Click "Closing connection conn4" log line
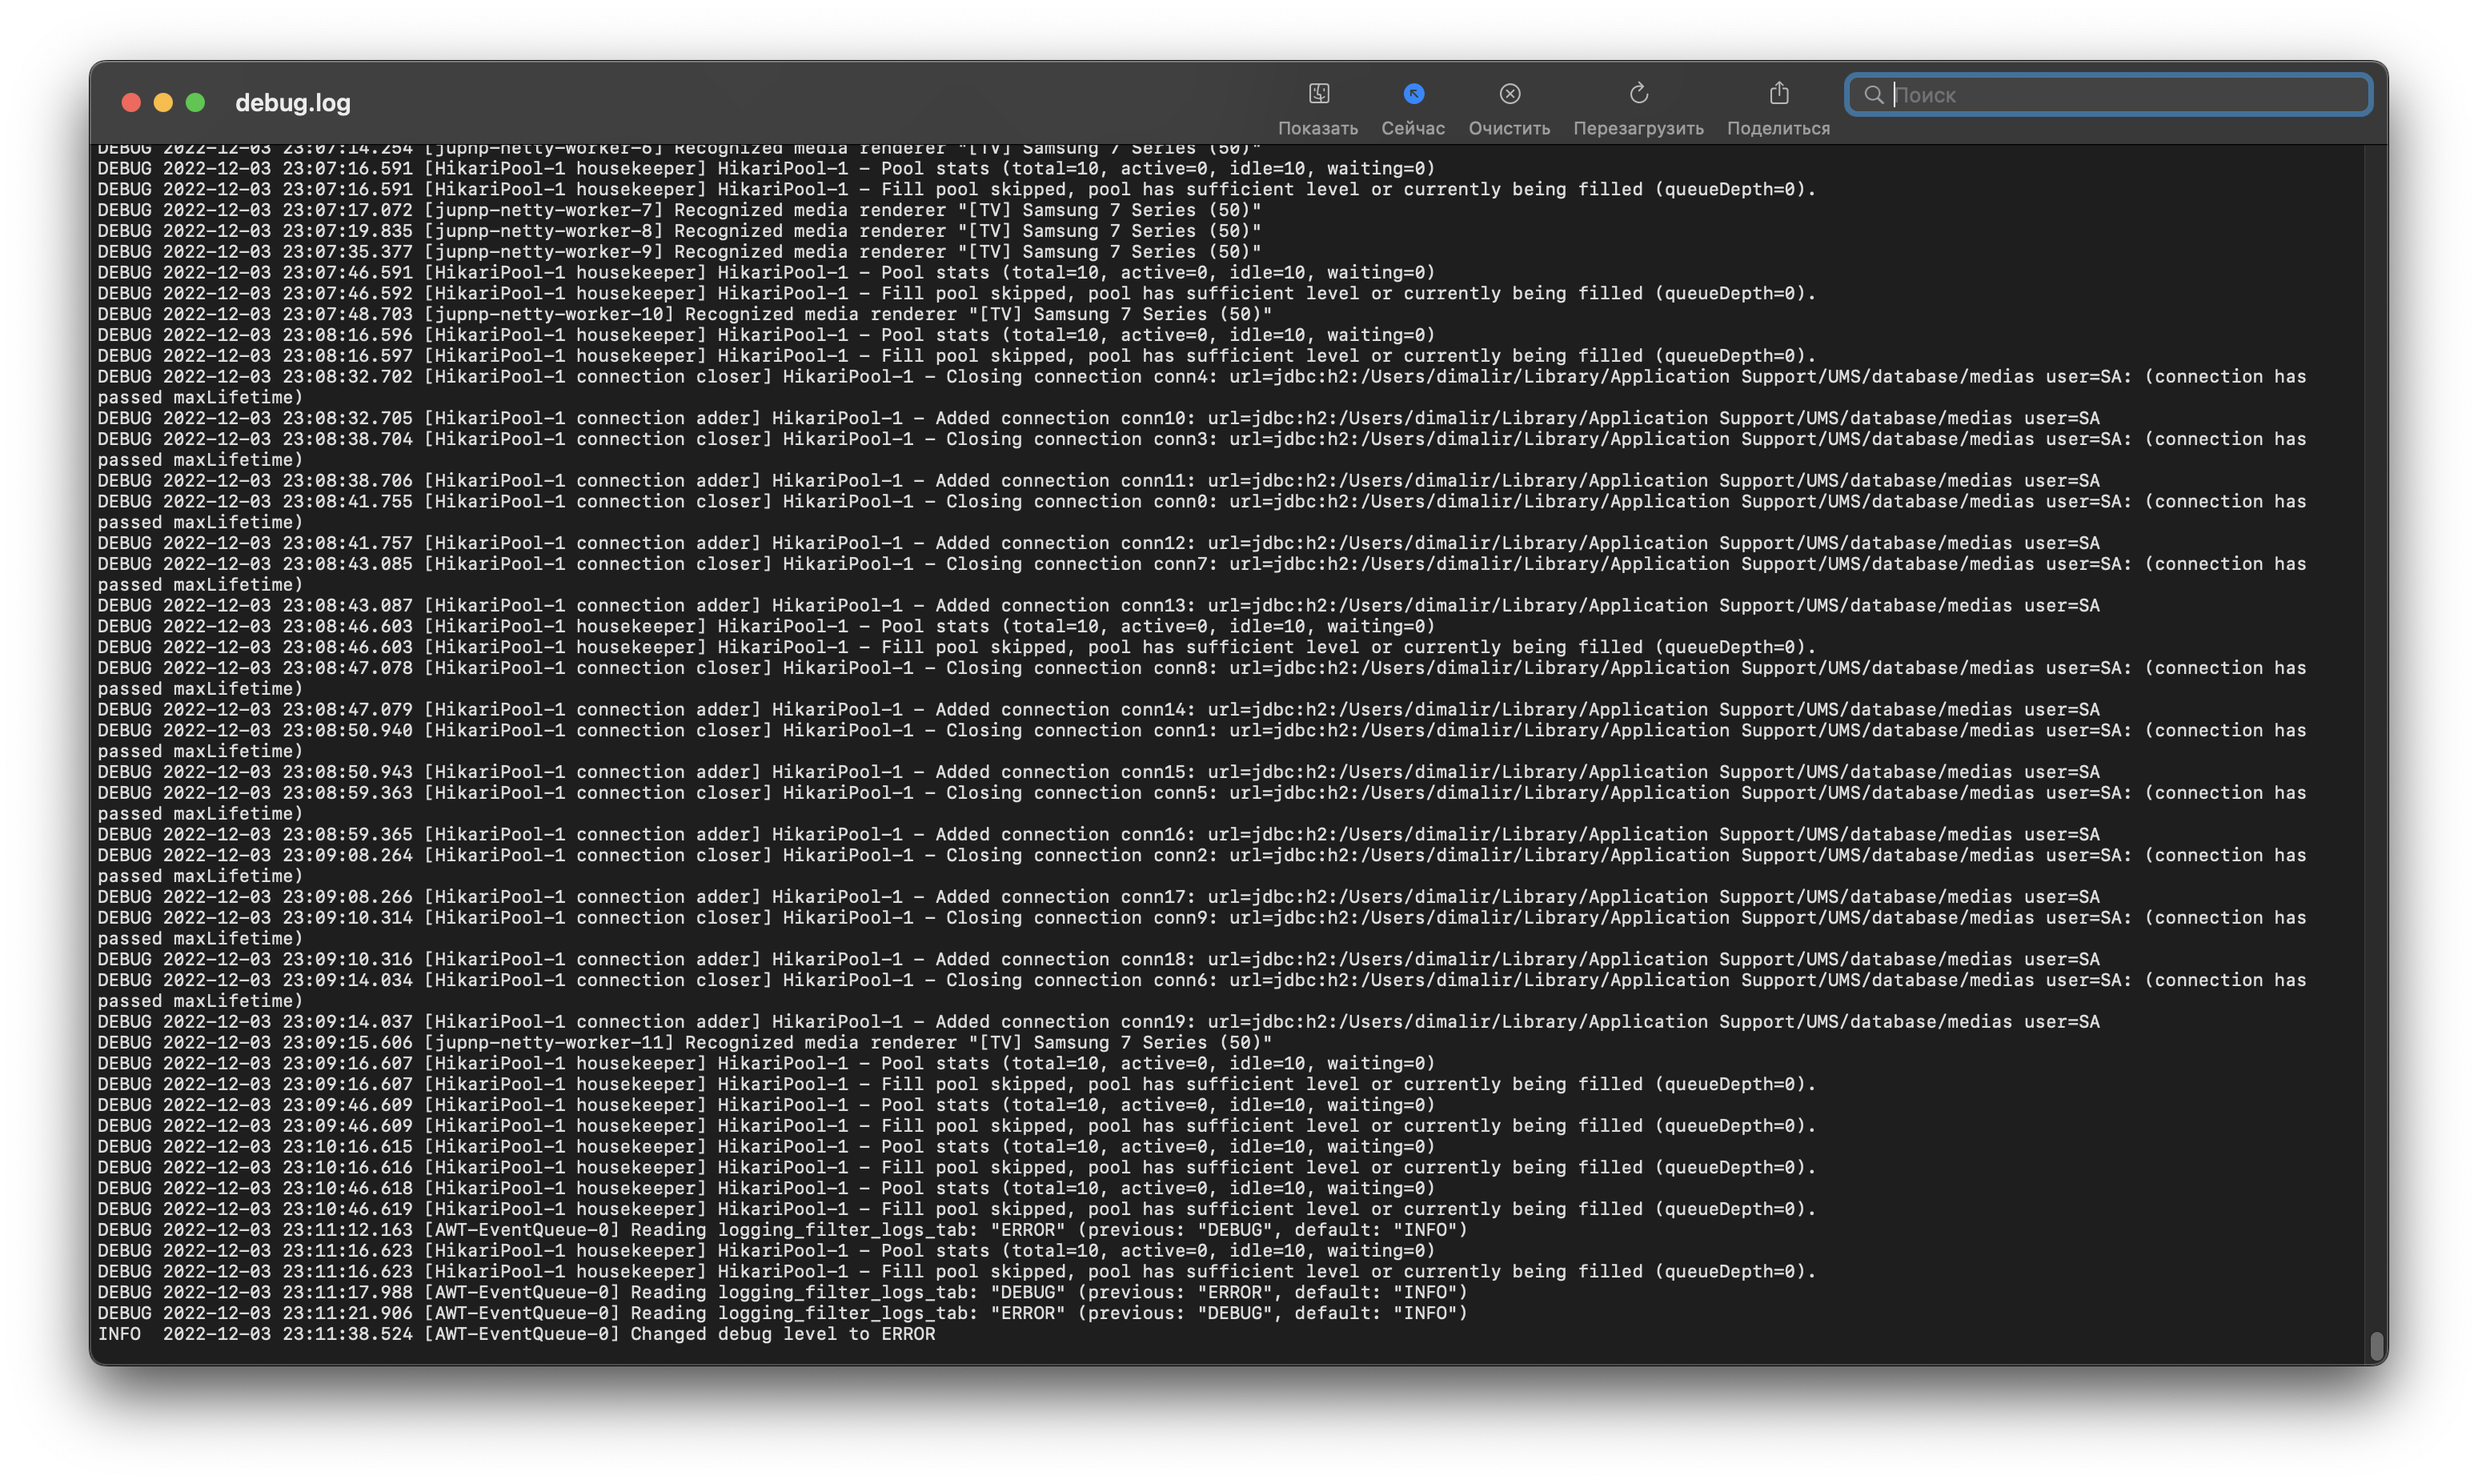The width and height of the screenshot is (2478, 1484). point(1201,387)
